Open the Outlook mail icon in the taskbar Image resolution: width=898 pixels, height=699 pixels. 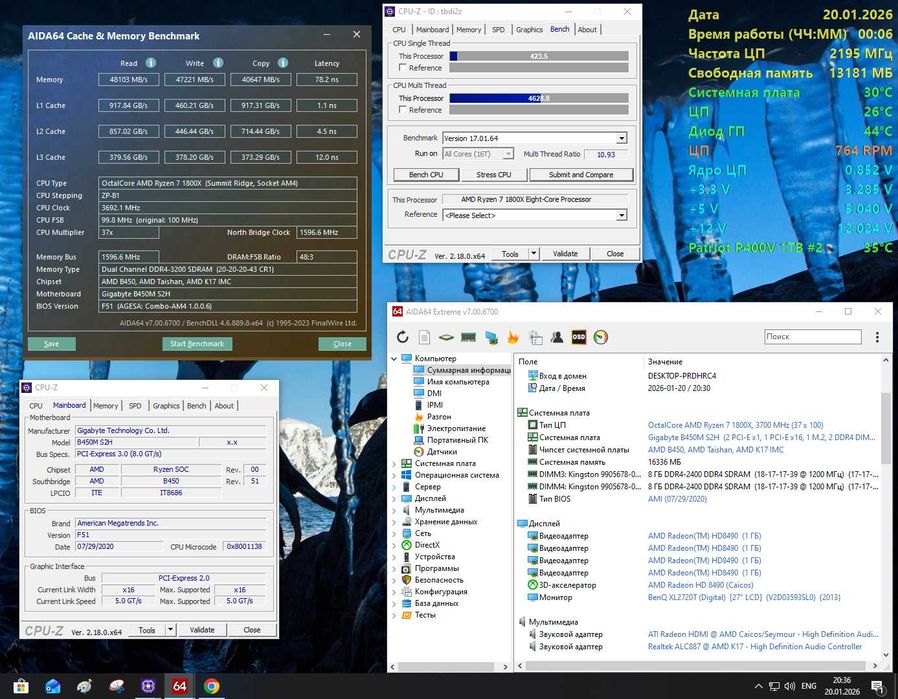point(53,686)
